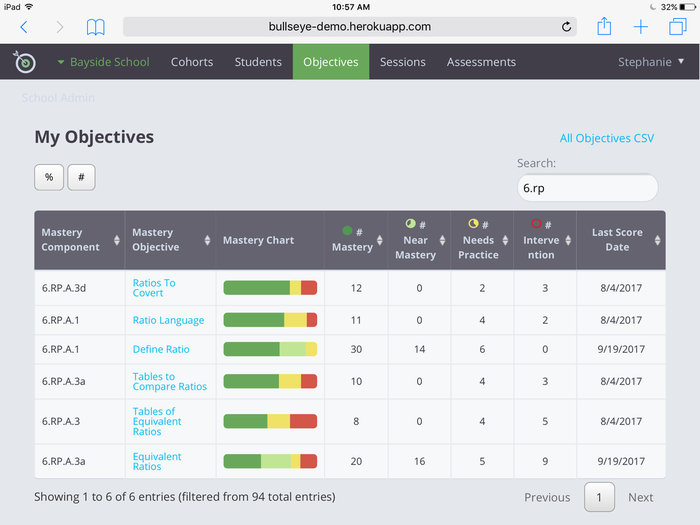The height and width of the screenshot is (525, 700).
Task: Tap the Safari back arrow
Action: (x=24, y=27)
